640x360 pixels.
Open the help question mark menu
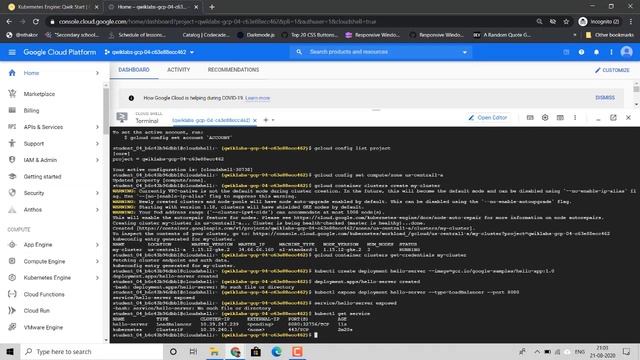[x=581, y=52]
